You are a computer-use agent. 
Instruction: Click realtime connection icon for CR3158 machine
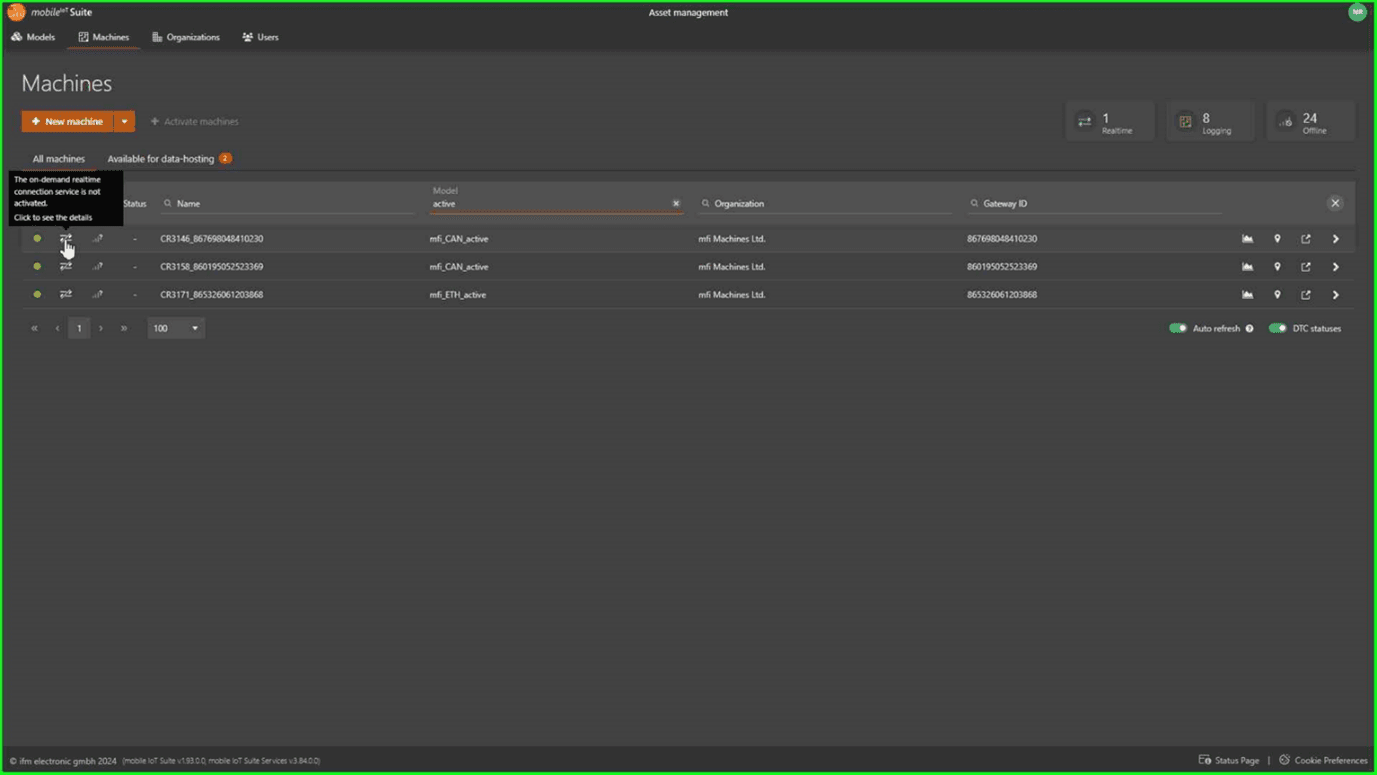pos(66,267)
